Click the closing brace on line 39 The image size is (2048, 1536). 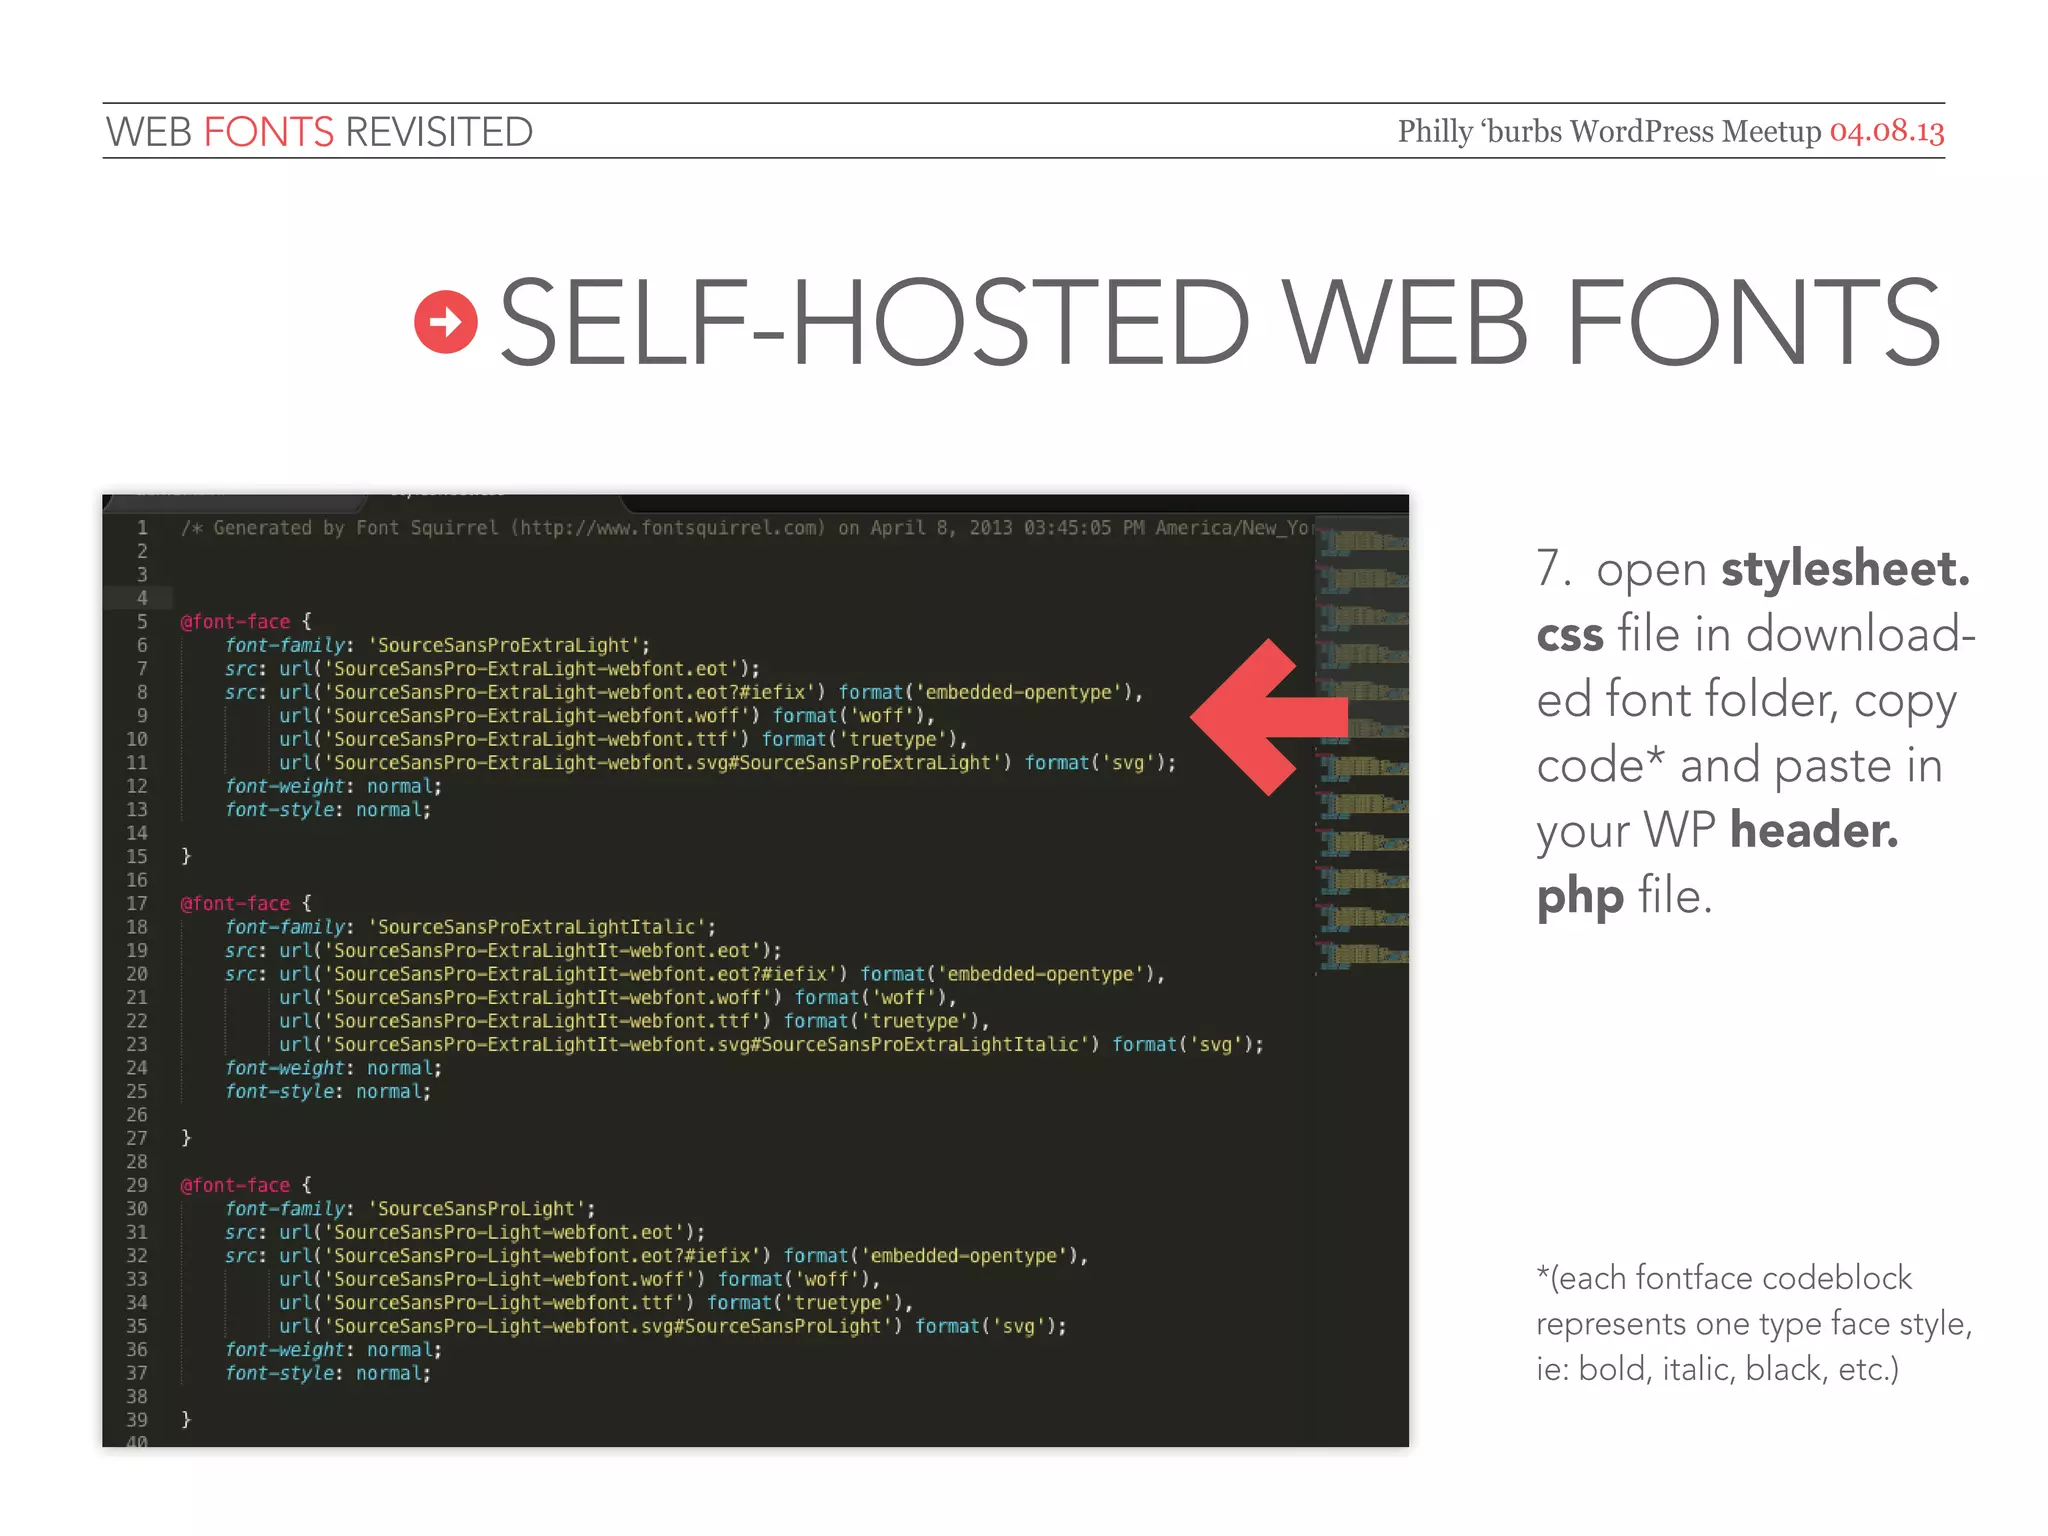tap(186, 1420)
